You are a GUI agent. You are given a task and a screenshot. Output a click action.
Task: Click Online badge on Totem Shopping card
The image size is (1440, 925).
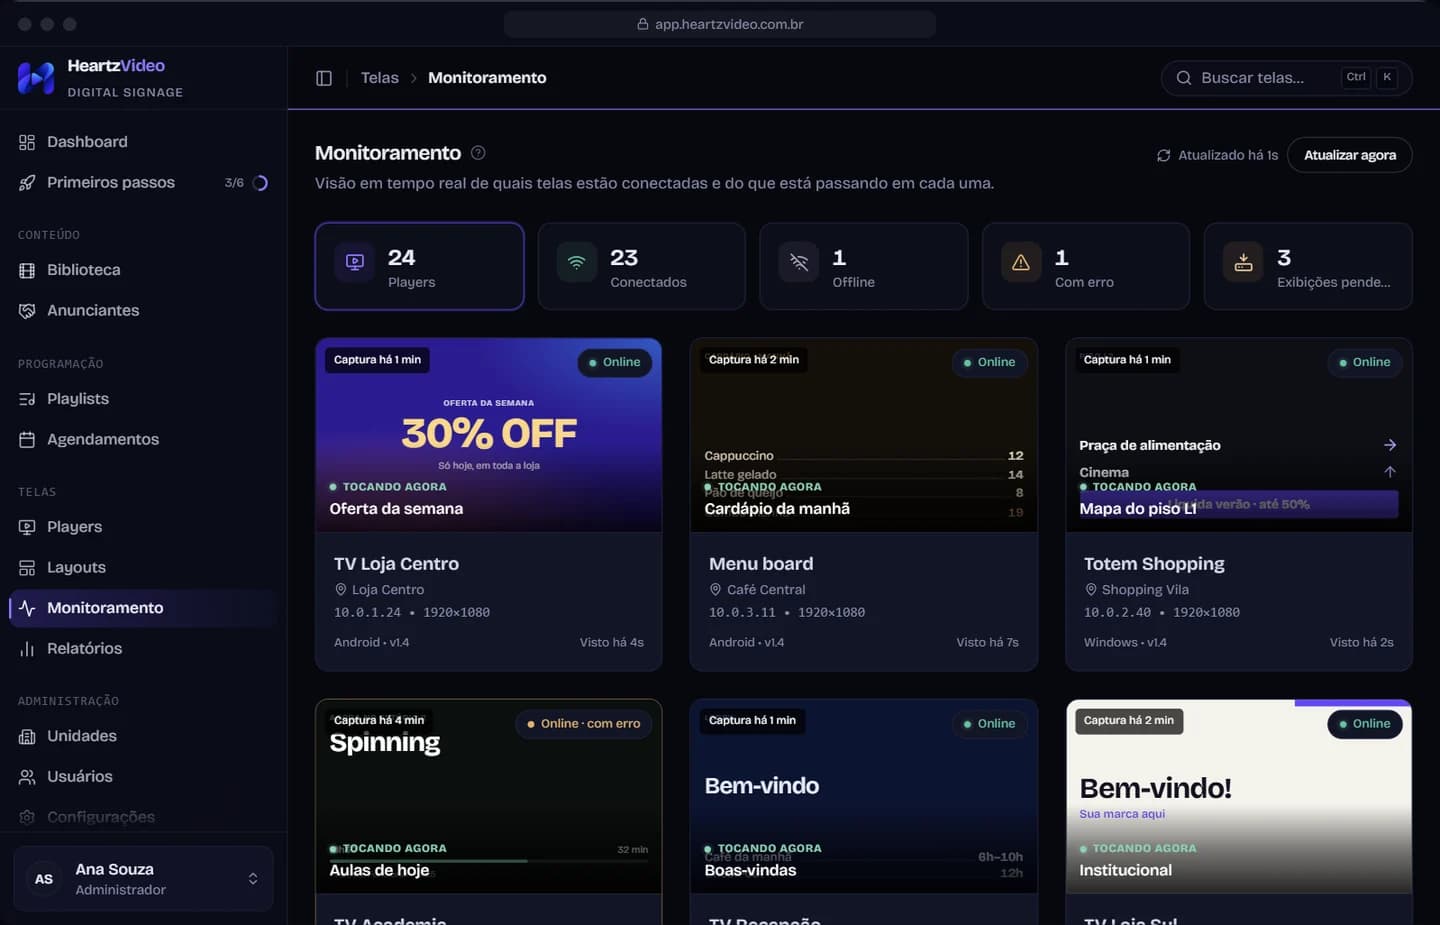pos(1364,362)
